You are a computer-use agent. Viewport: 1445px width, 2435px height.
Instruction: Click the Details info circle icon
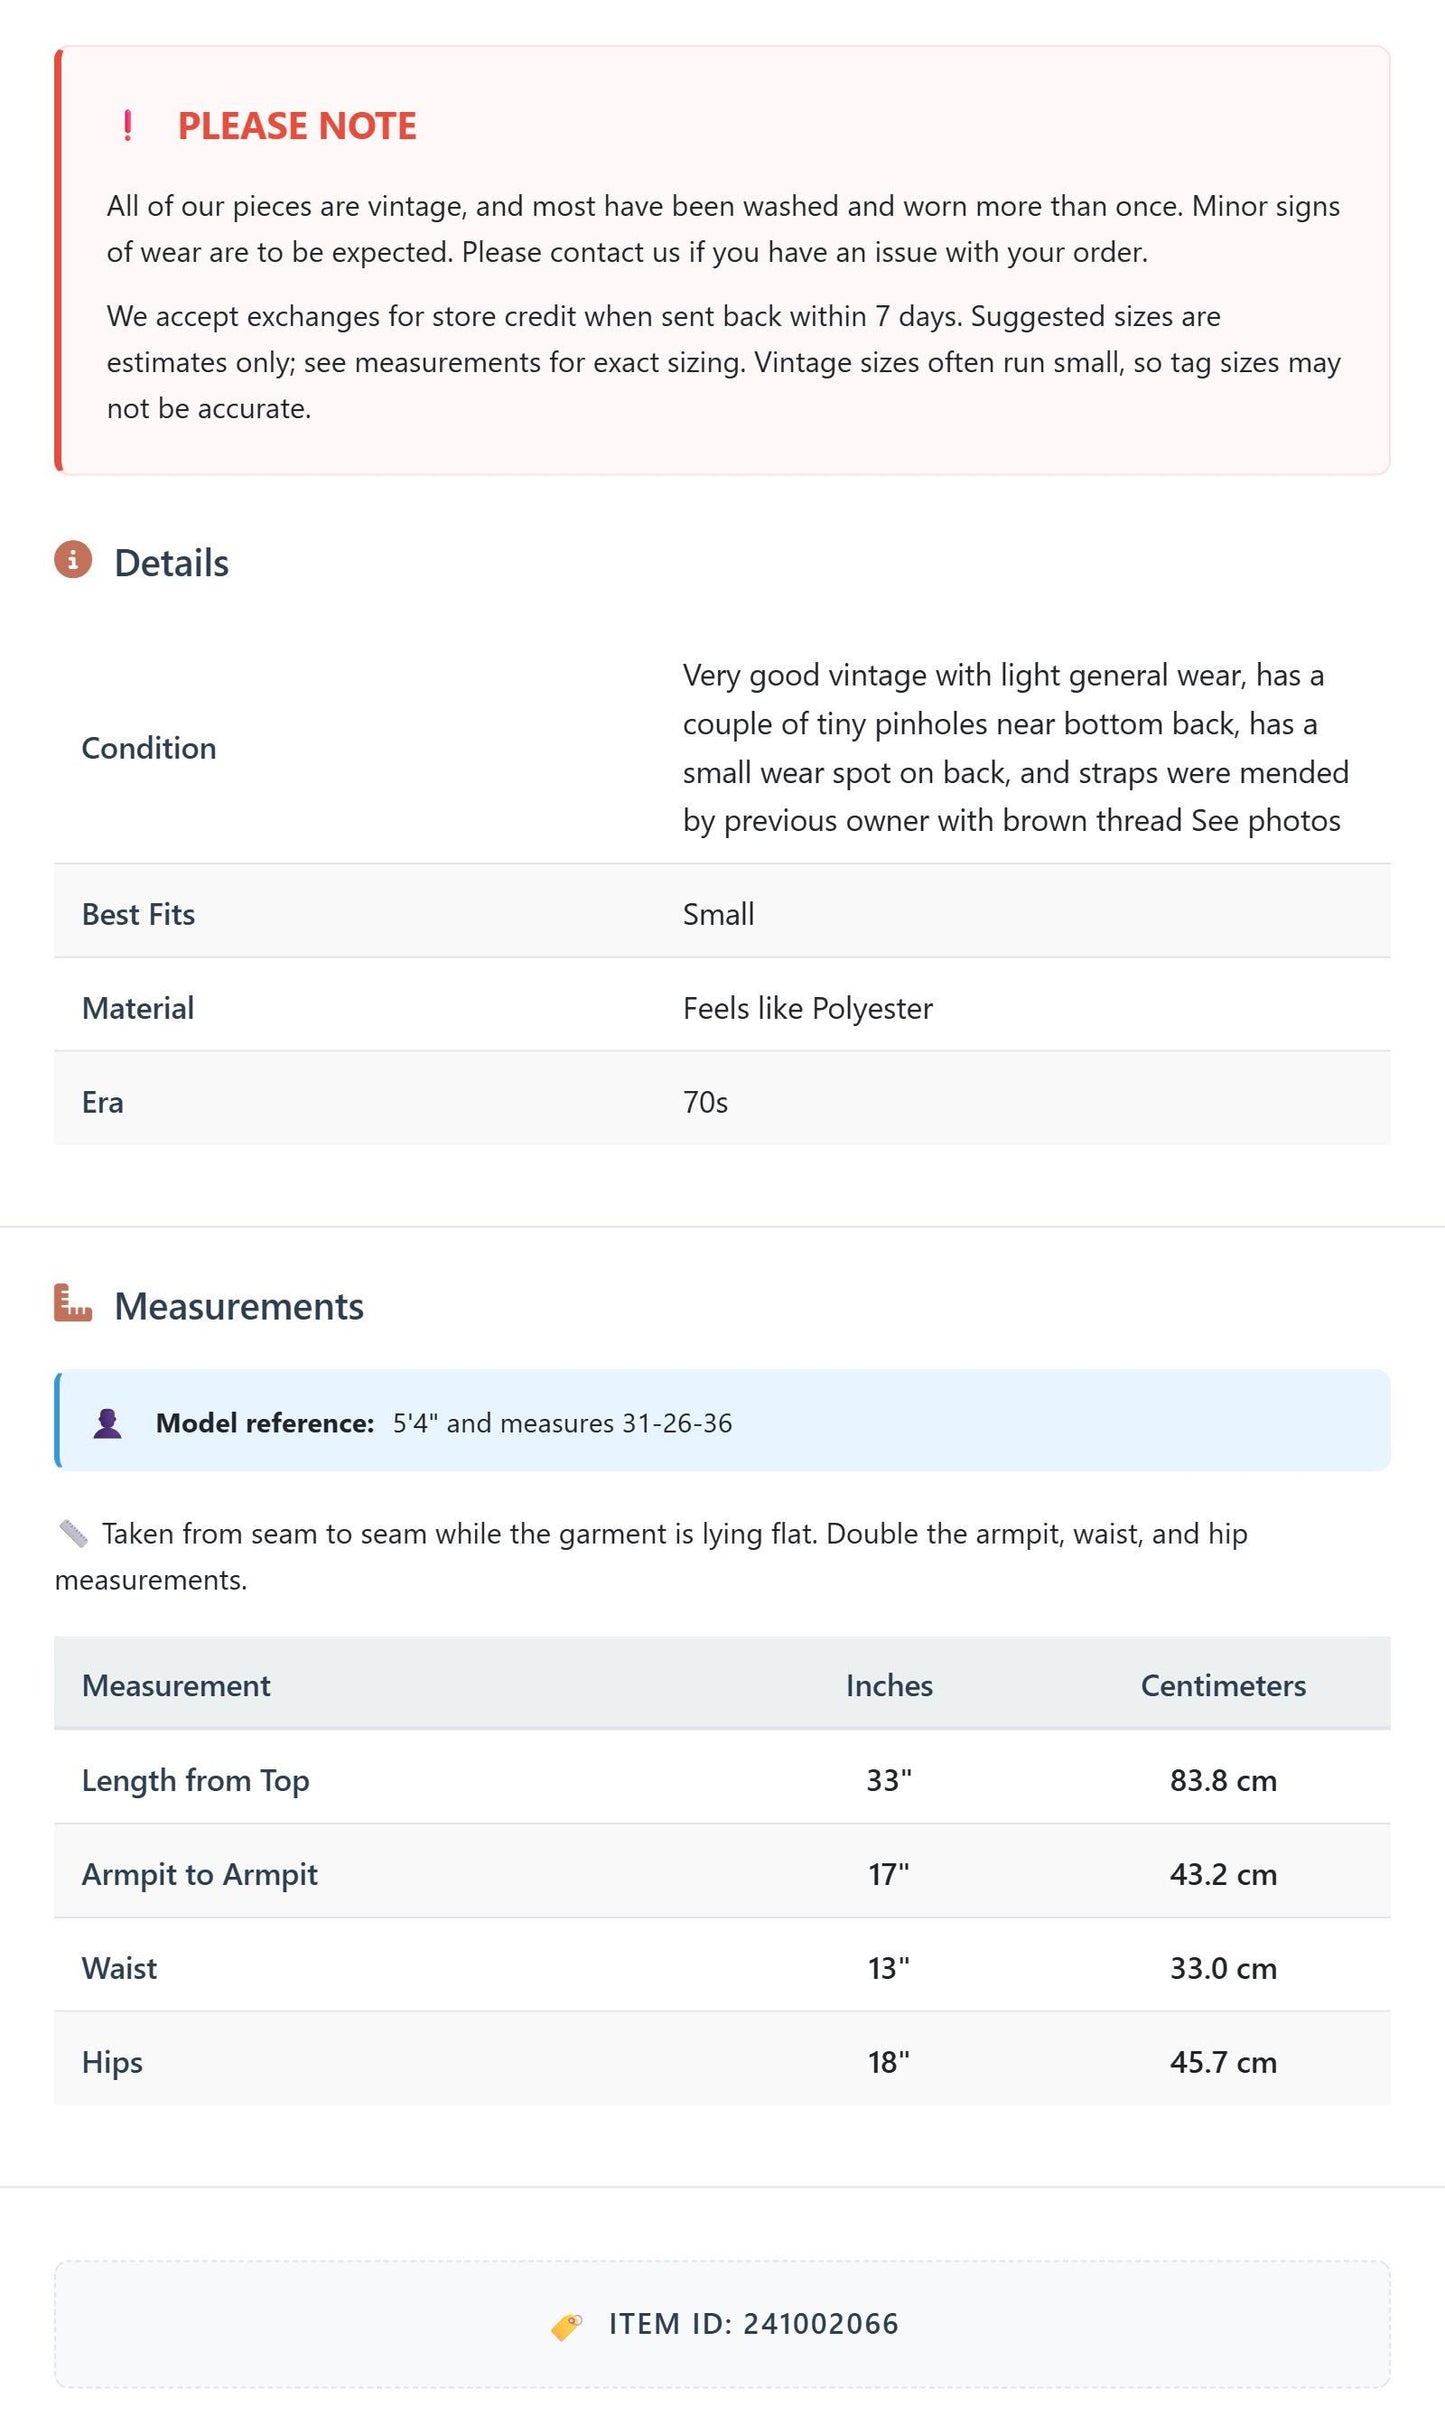click(x=73, y=560)
